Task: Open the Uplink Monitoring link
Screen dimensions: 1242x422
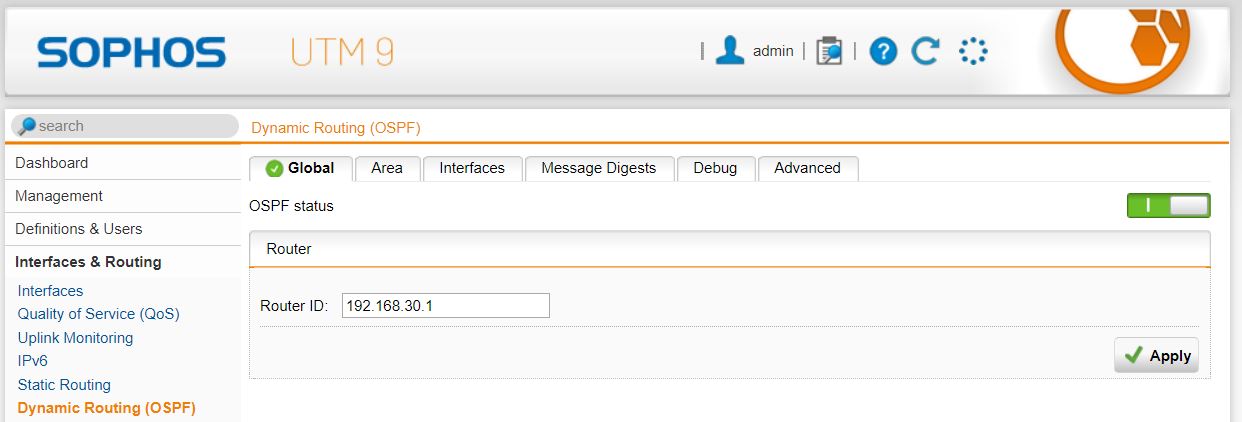Action: (x=76, y=338)
